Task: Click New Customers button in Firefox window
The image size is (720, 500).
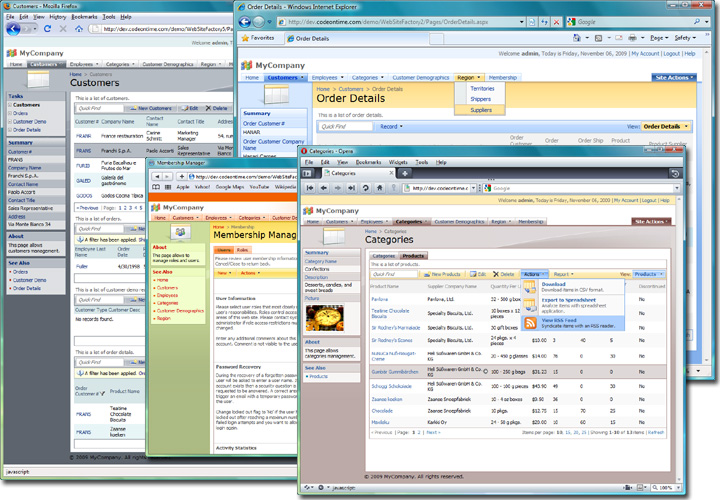Action: click(151, 108)
